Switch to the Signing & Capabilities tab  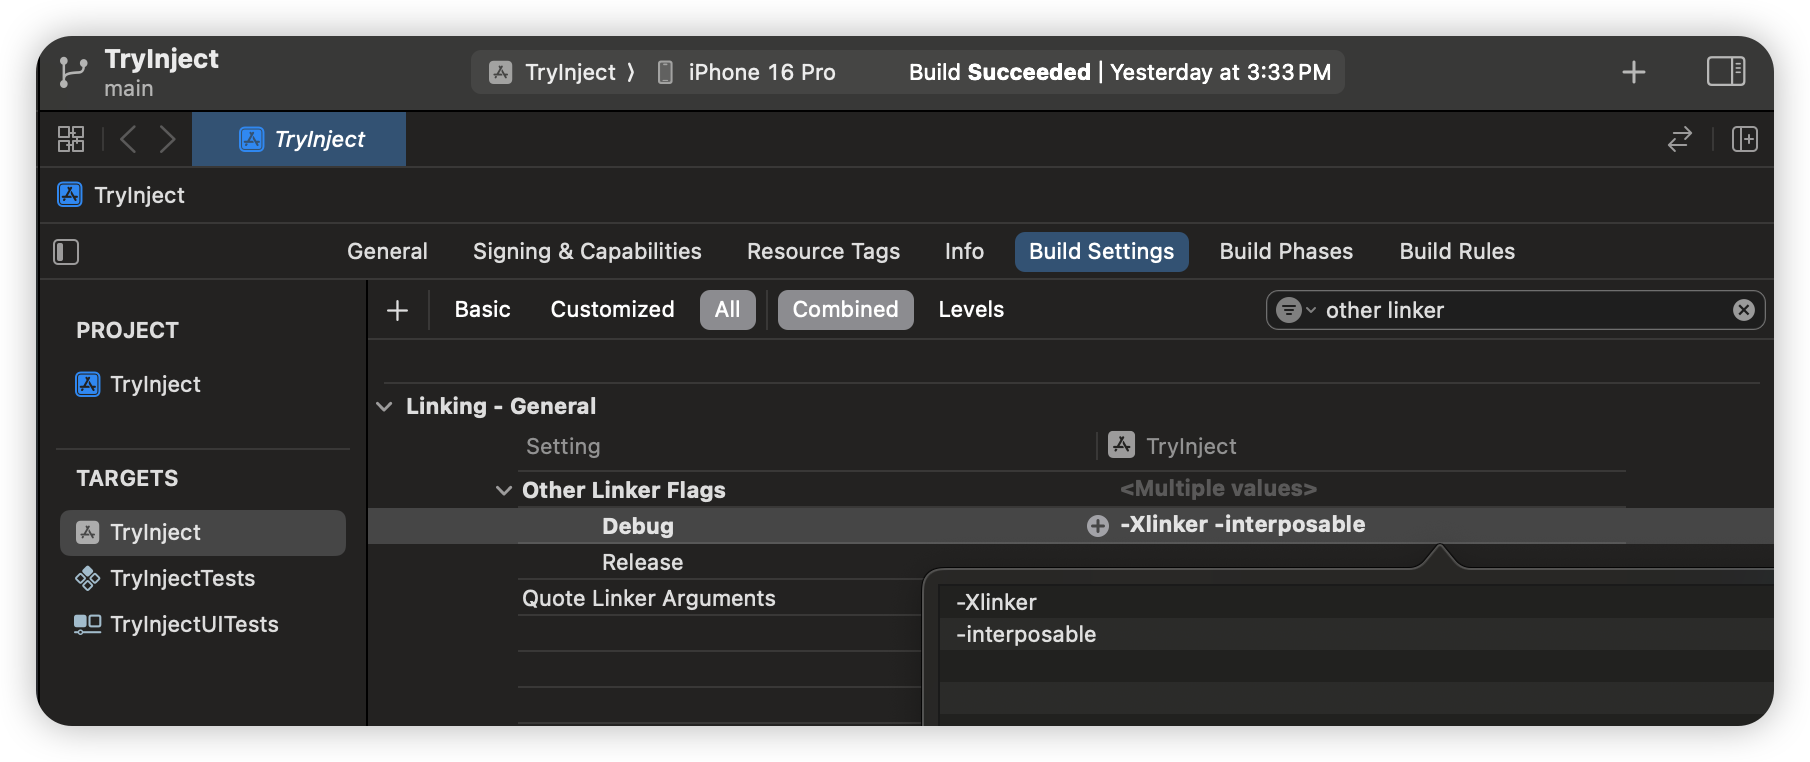tap(587, 252)
